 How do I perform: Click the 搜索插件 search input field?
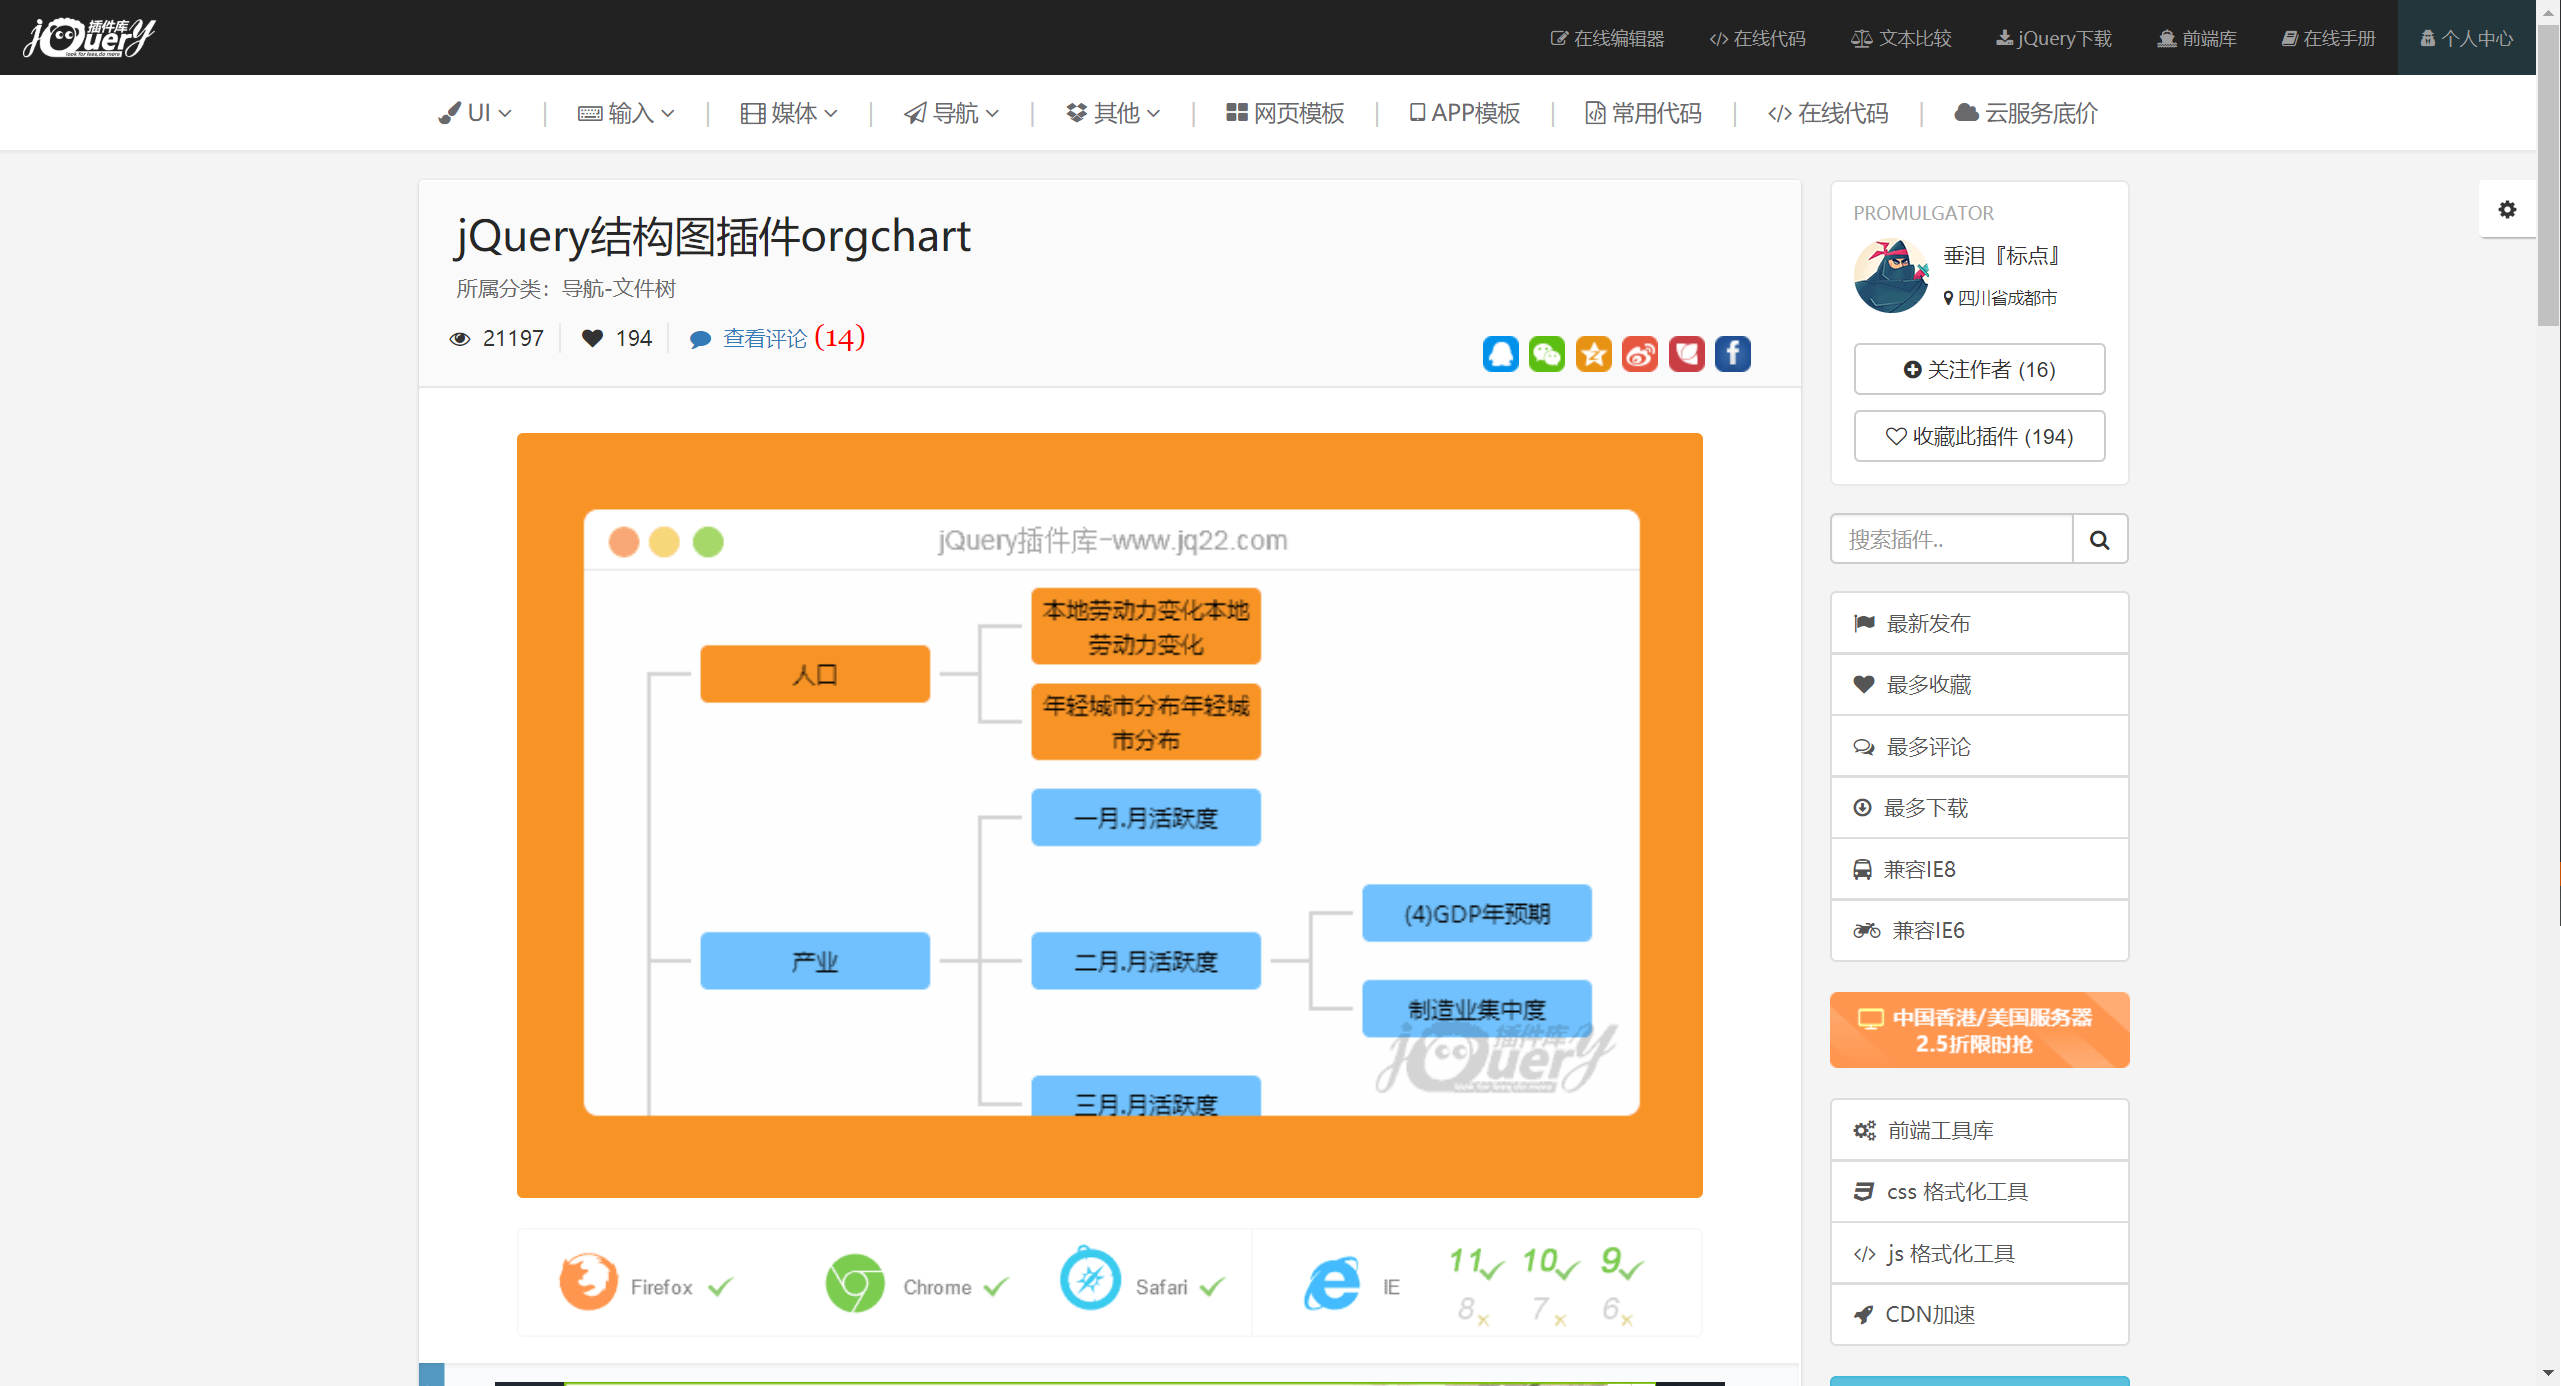pos(1950,539)
